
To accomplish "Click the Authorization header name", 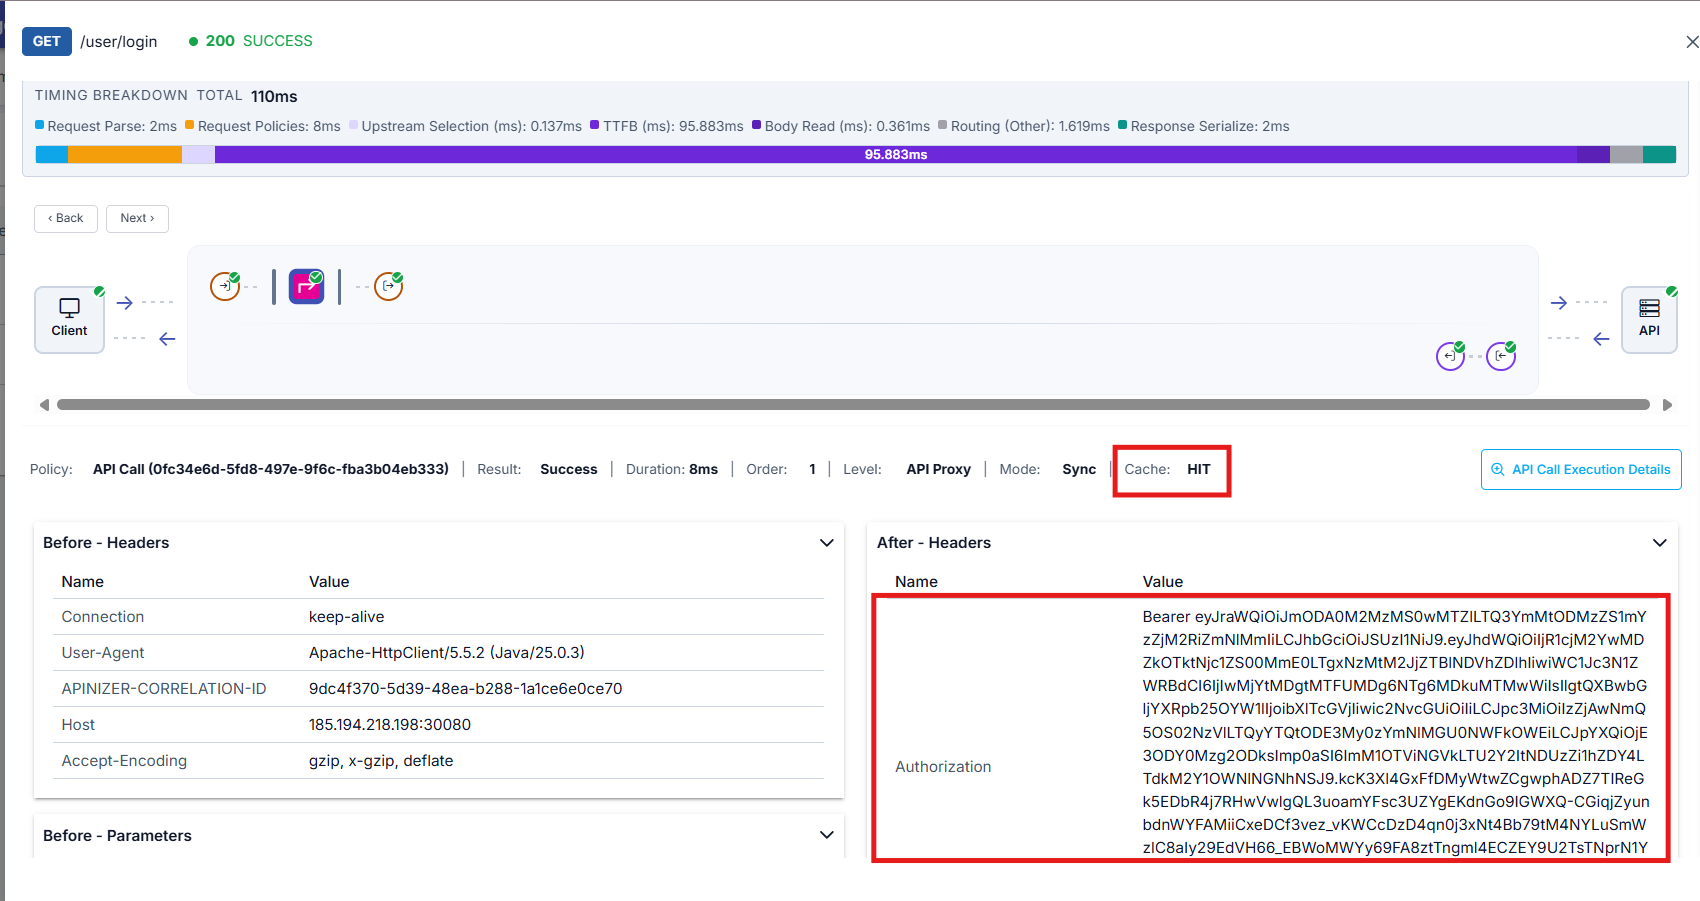I will click(x=943, y=767).
